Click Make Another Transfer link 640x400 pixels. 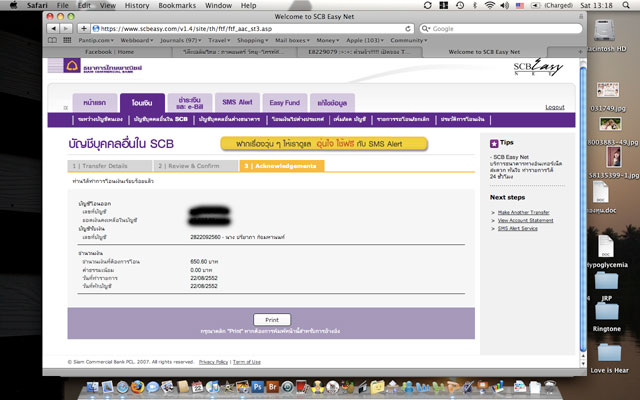[523, 212]
